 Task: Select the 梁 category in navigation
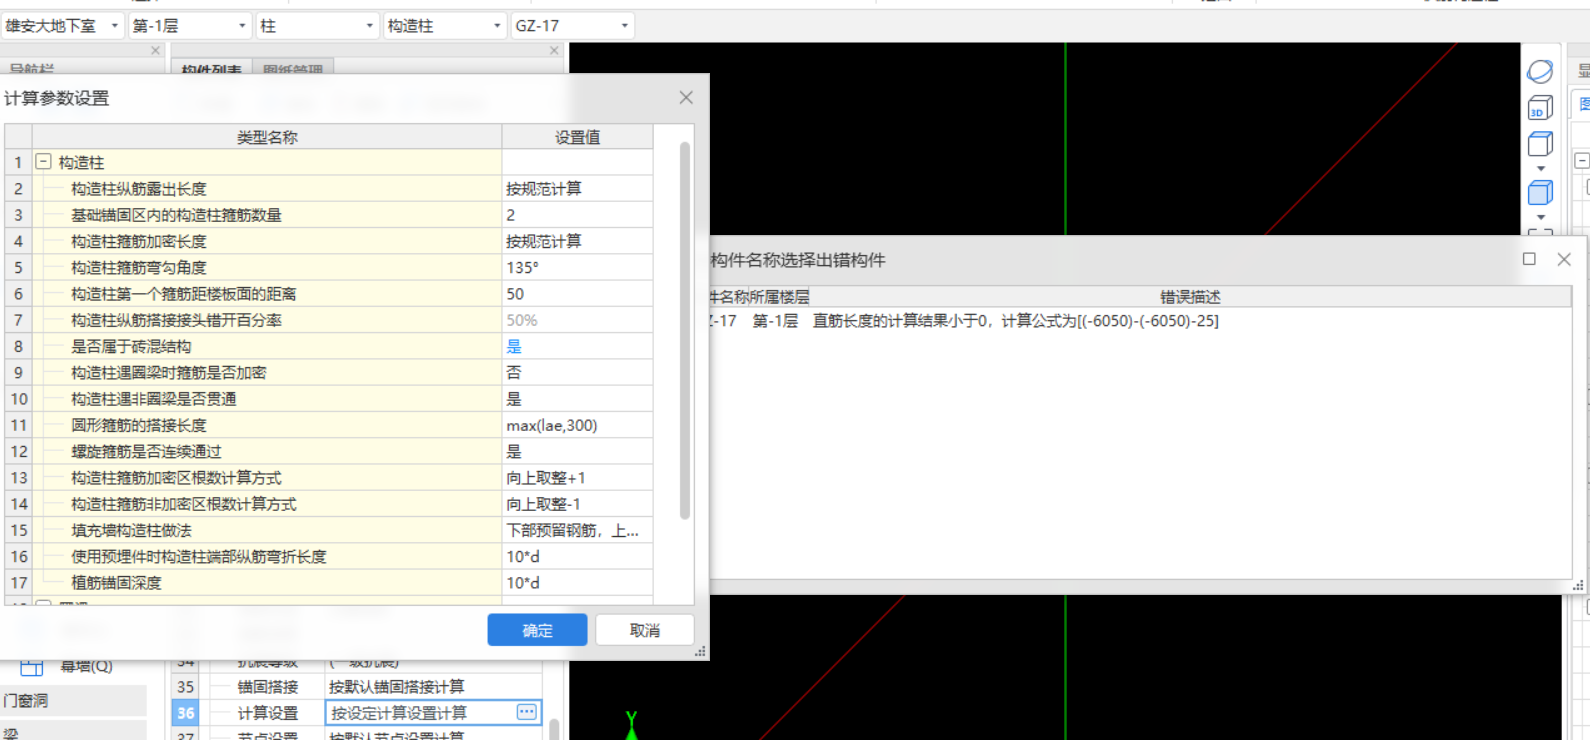[73, 732]
